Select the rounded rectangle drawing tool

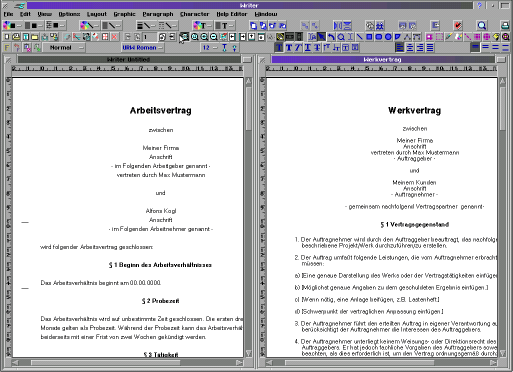pyautogui.click(x=378, y=37)
